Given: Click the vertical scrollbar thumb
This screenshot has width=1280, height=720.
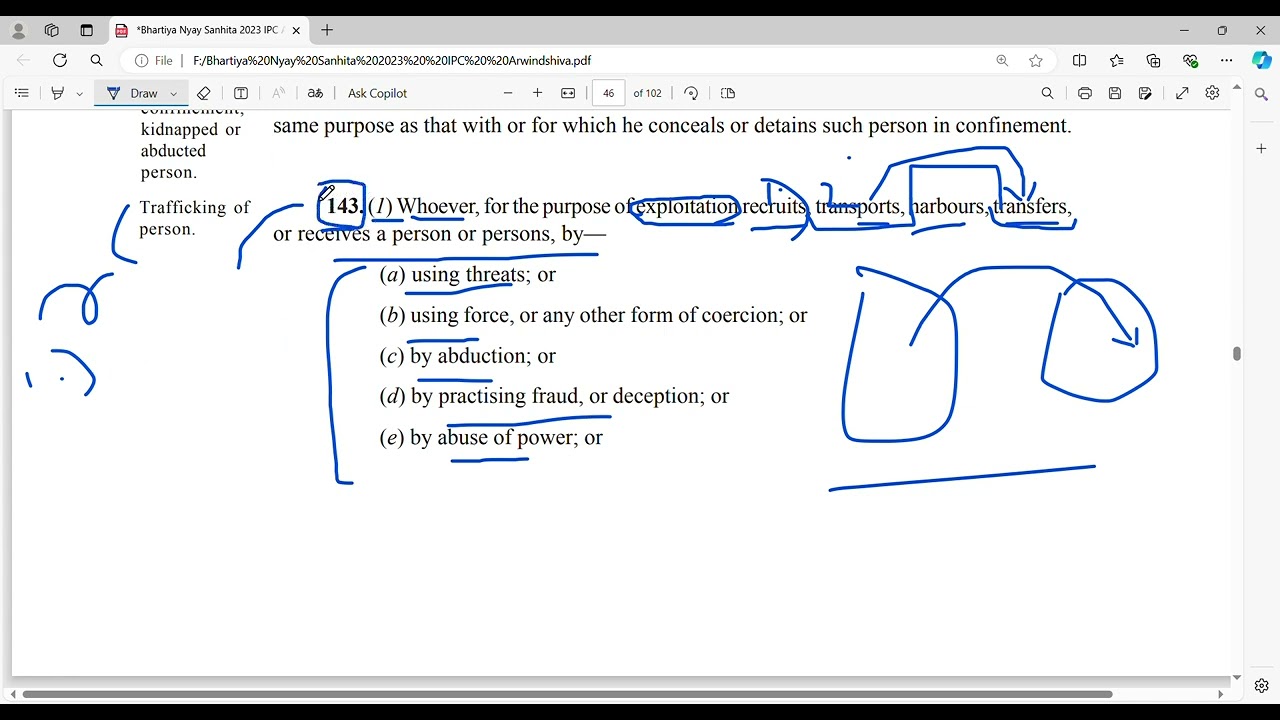Looking at the screenshot, I should tap(1237, 354).
